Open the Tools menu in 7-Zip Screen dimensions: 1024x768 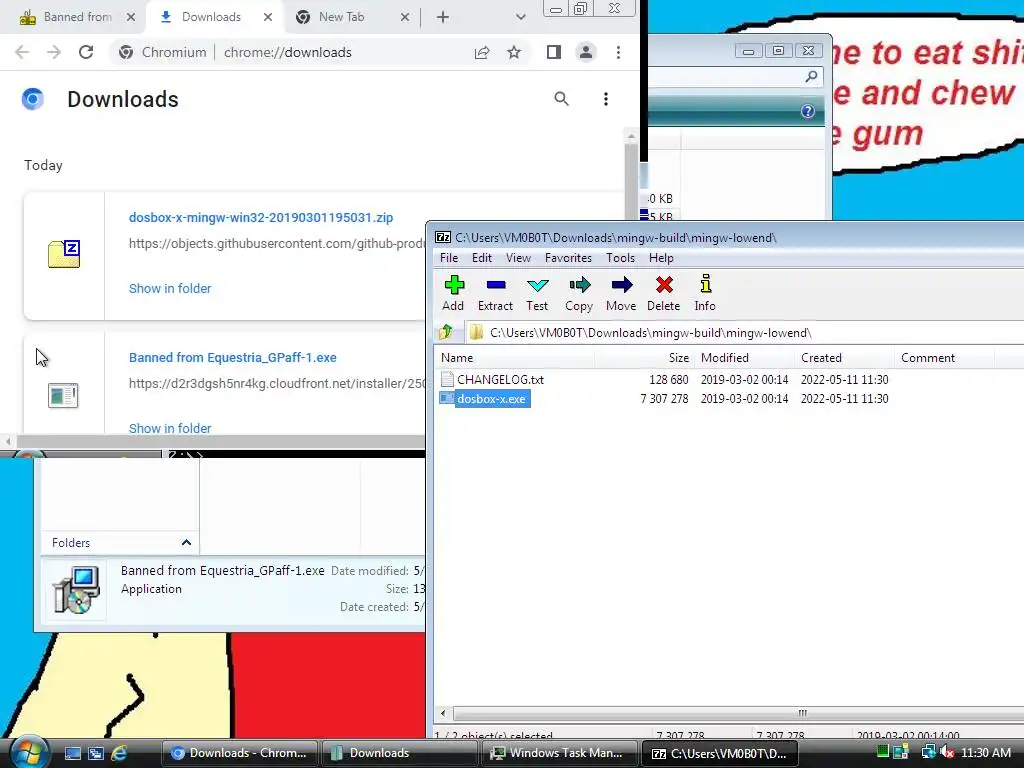pos(620,258)
